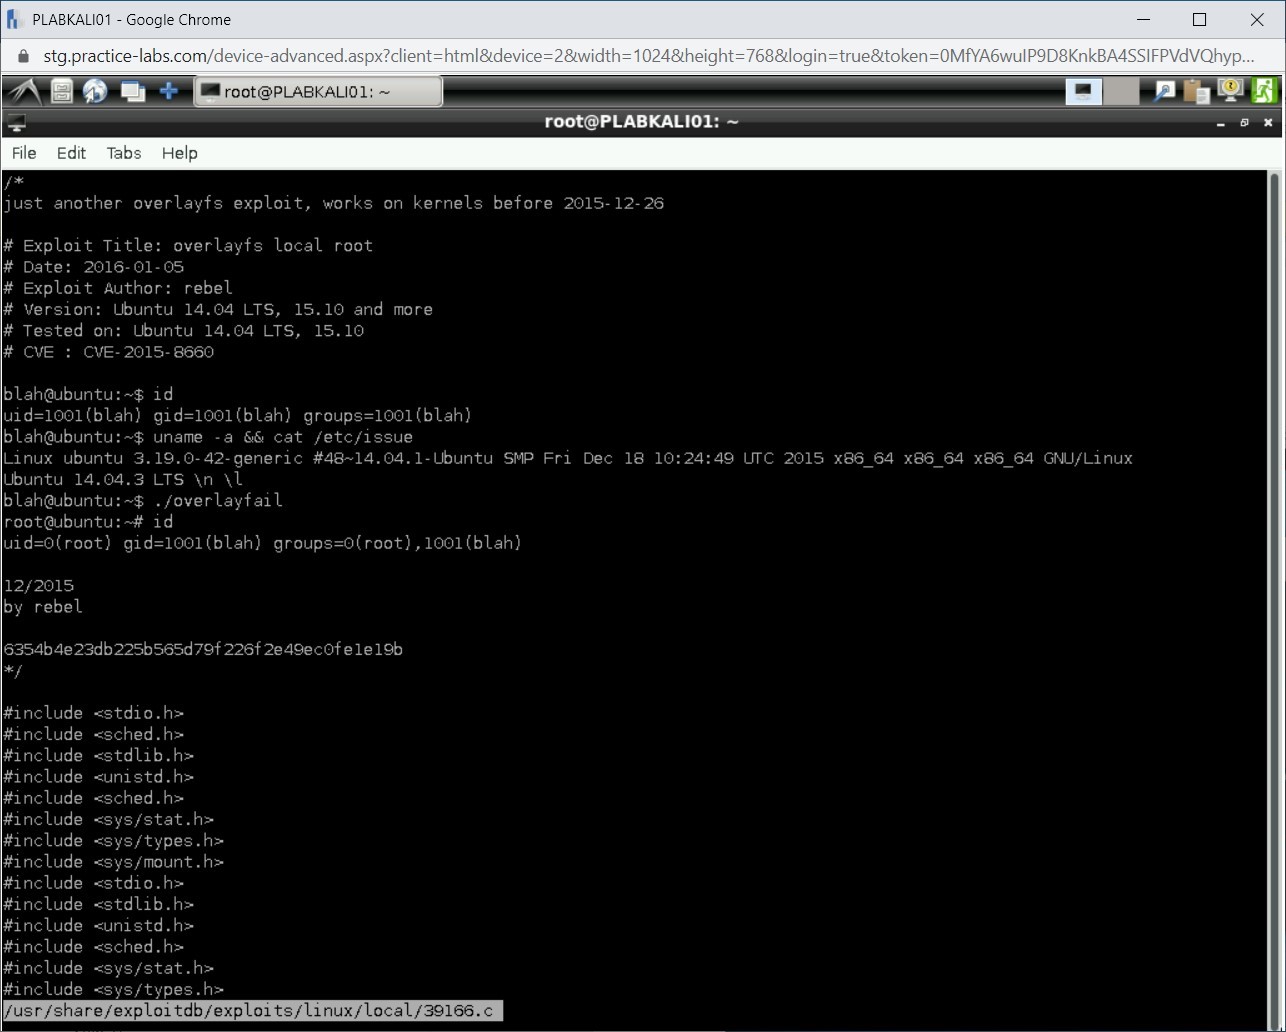The image size is (1286, 1032).
Task: Open the Help menu
Action: tap(180, 153)
